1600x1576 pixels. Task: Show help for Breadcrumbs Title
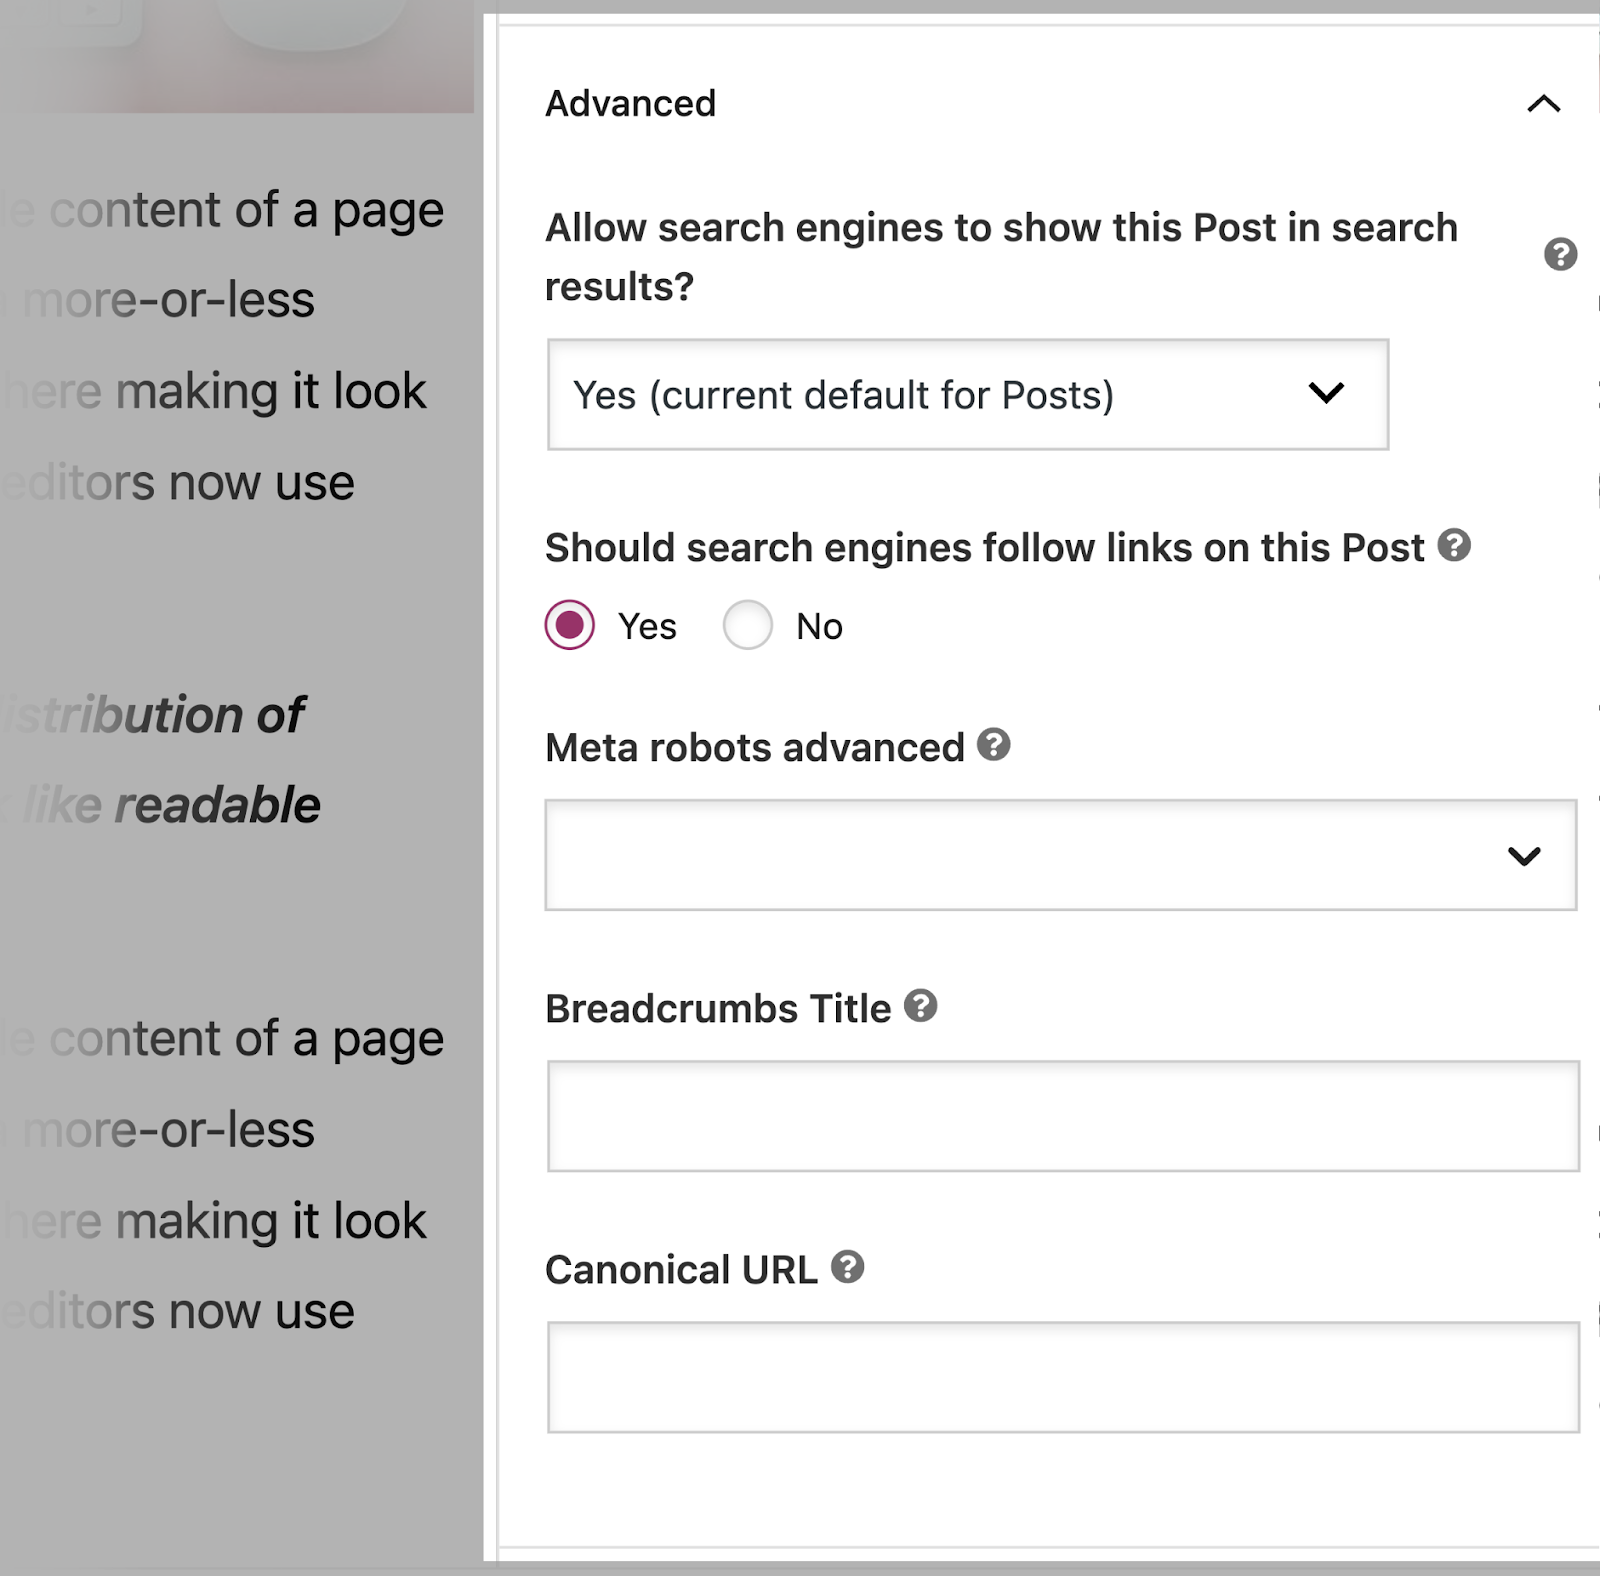click(920, 1006)
